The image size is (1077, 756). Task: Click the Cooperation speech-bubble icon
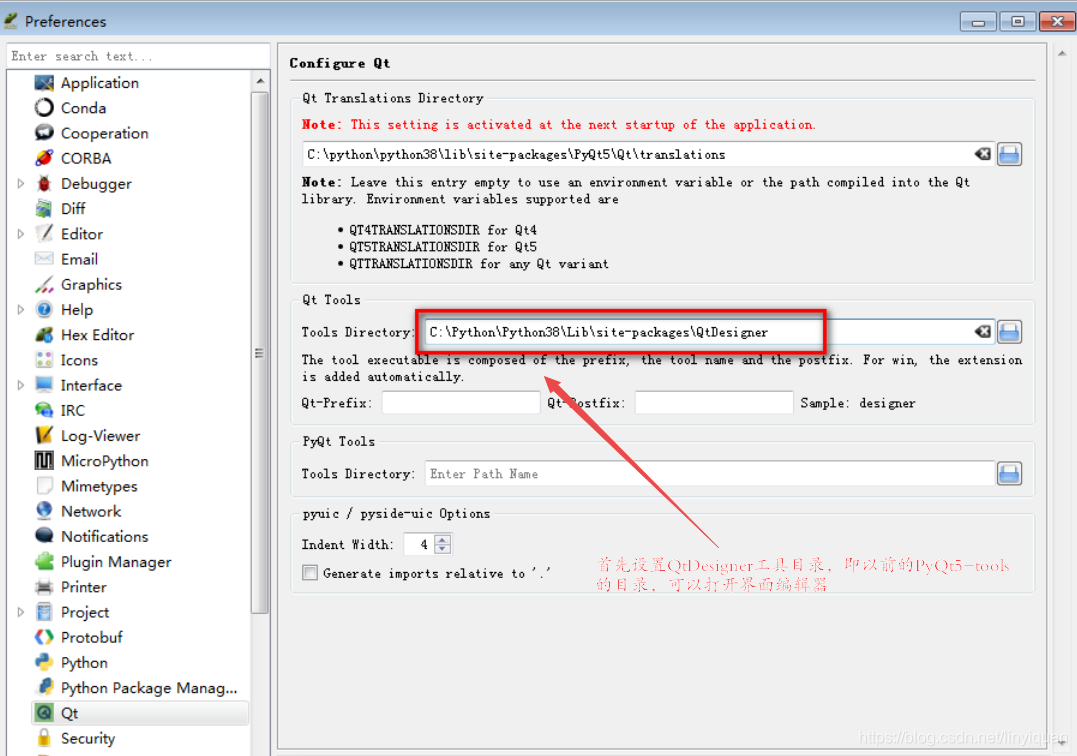pos(44,133)
